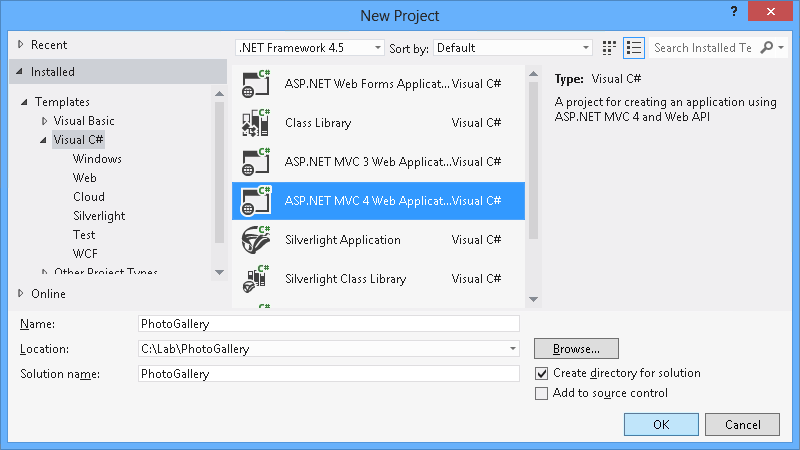Choose the Silverlight Application template icon
The width and height of the screenshot is (800, 450).
tap(256, 240)
